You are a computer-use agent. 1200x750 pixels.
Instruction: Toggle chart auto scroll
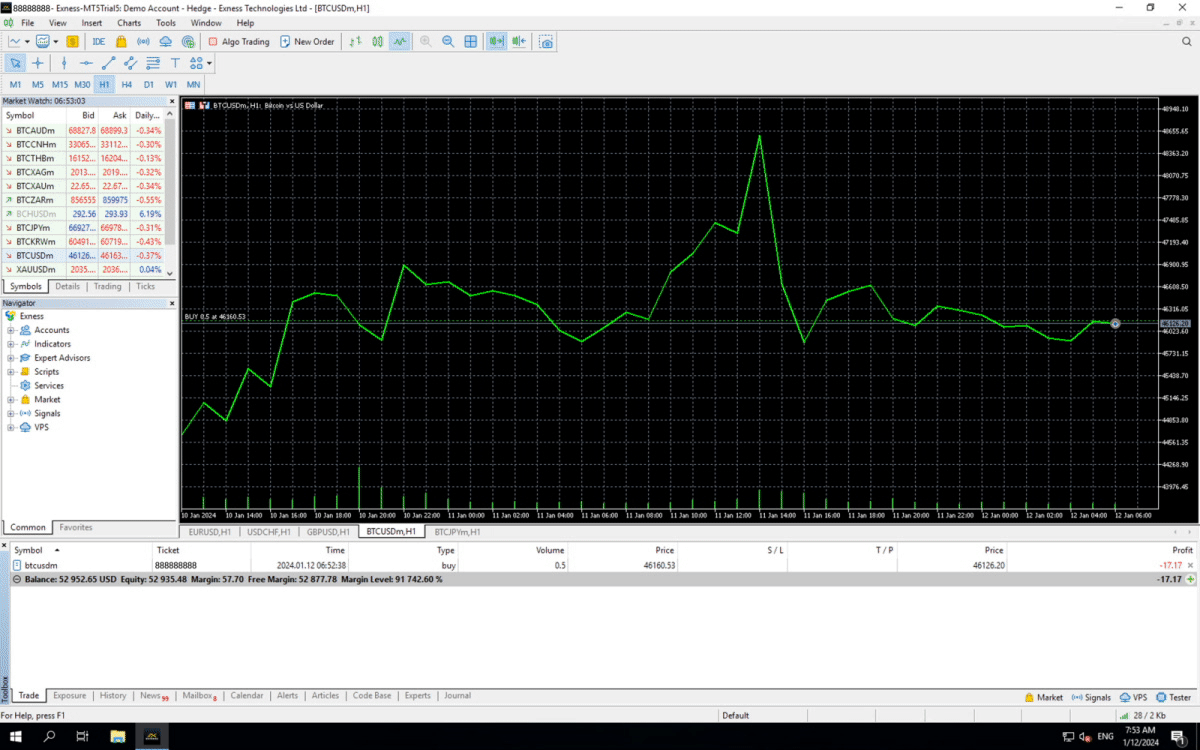pyautogui.click(x=496, y=42)
